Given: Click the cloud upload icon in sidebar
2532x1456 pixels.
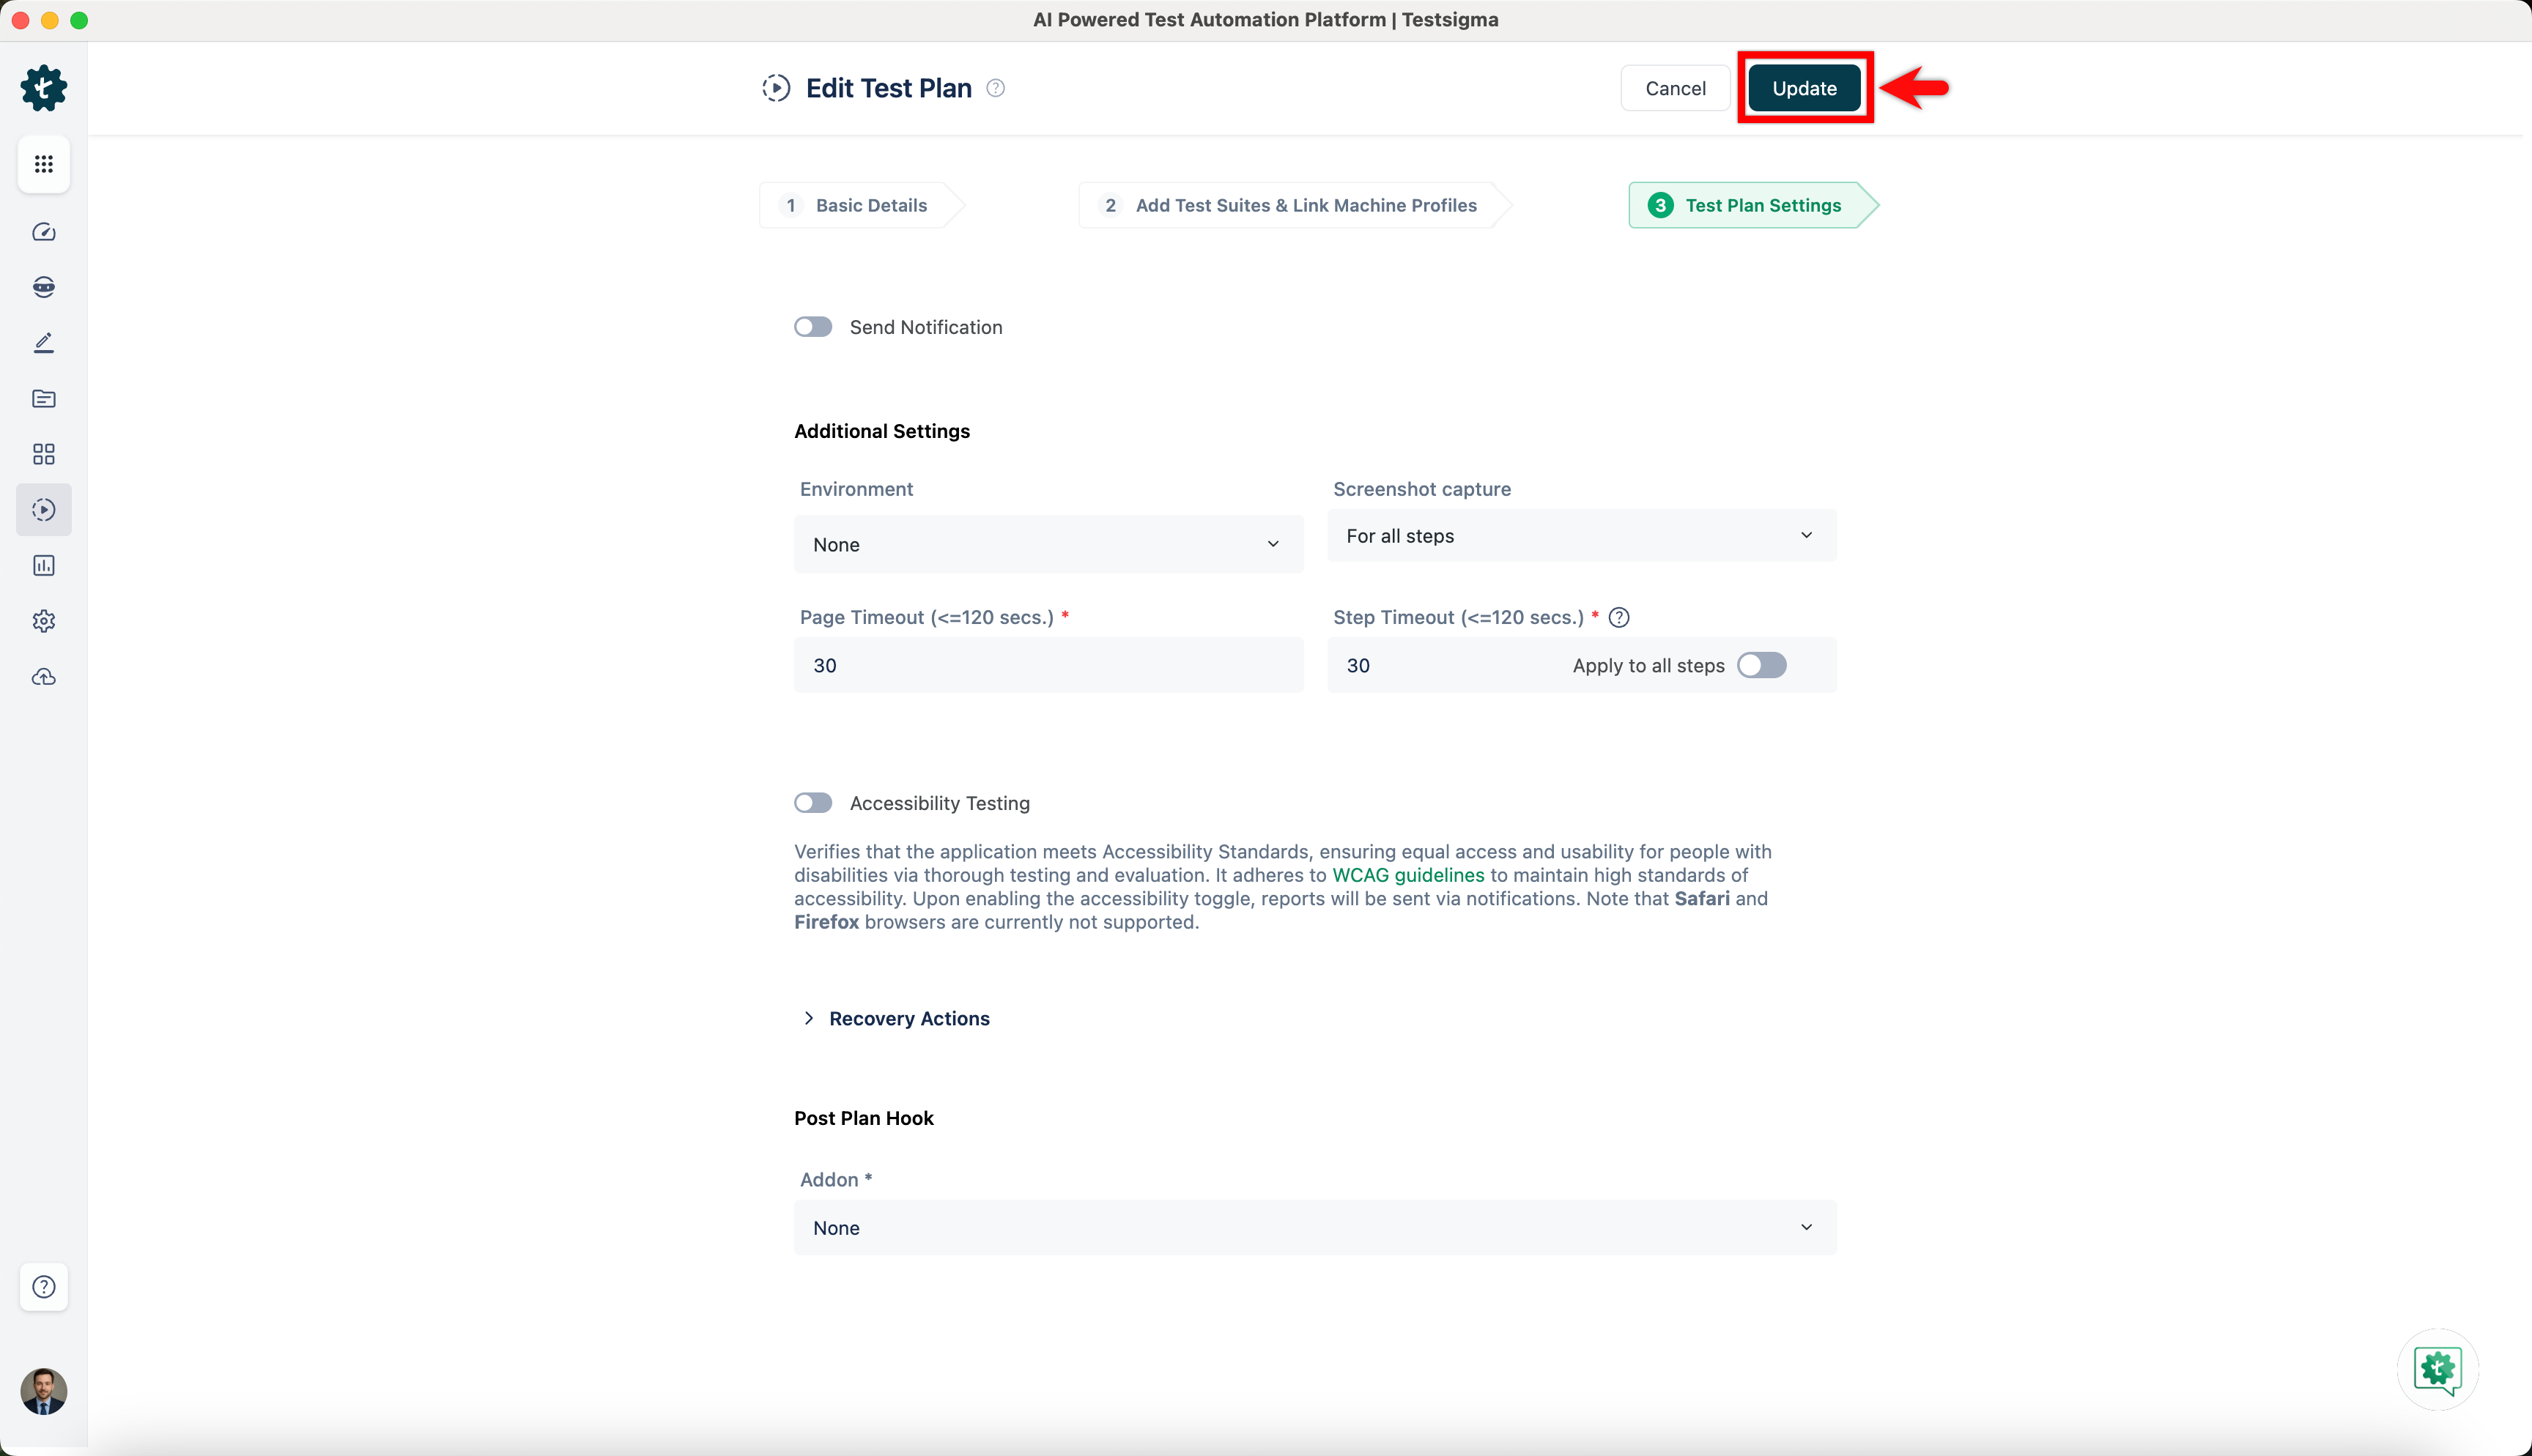Looking at the screenshot, I should click(43, 677).
